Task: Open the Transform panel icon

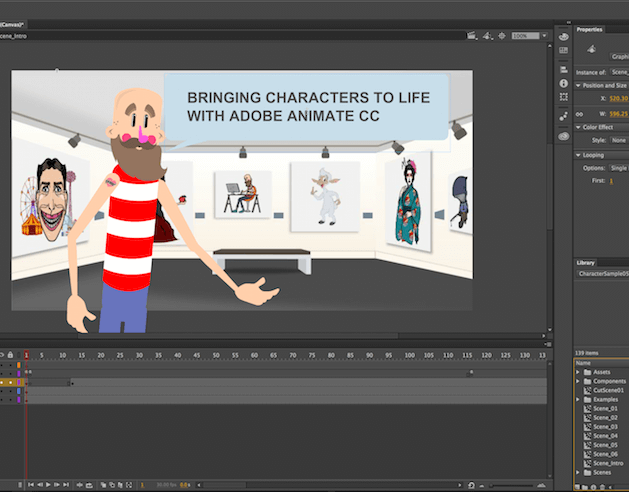Action: [564, 97]
